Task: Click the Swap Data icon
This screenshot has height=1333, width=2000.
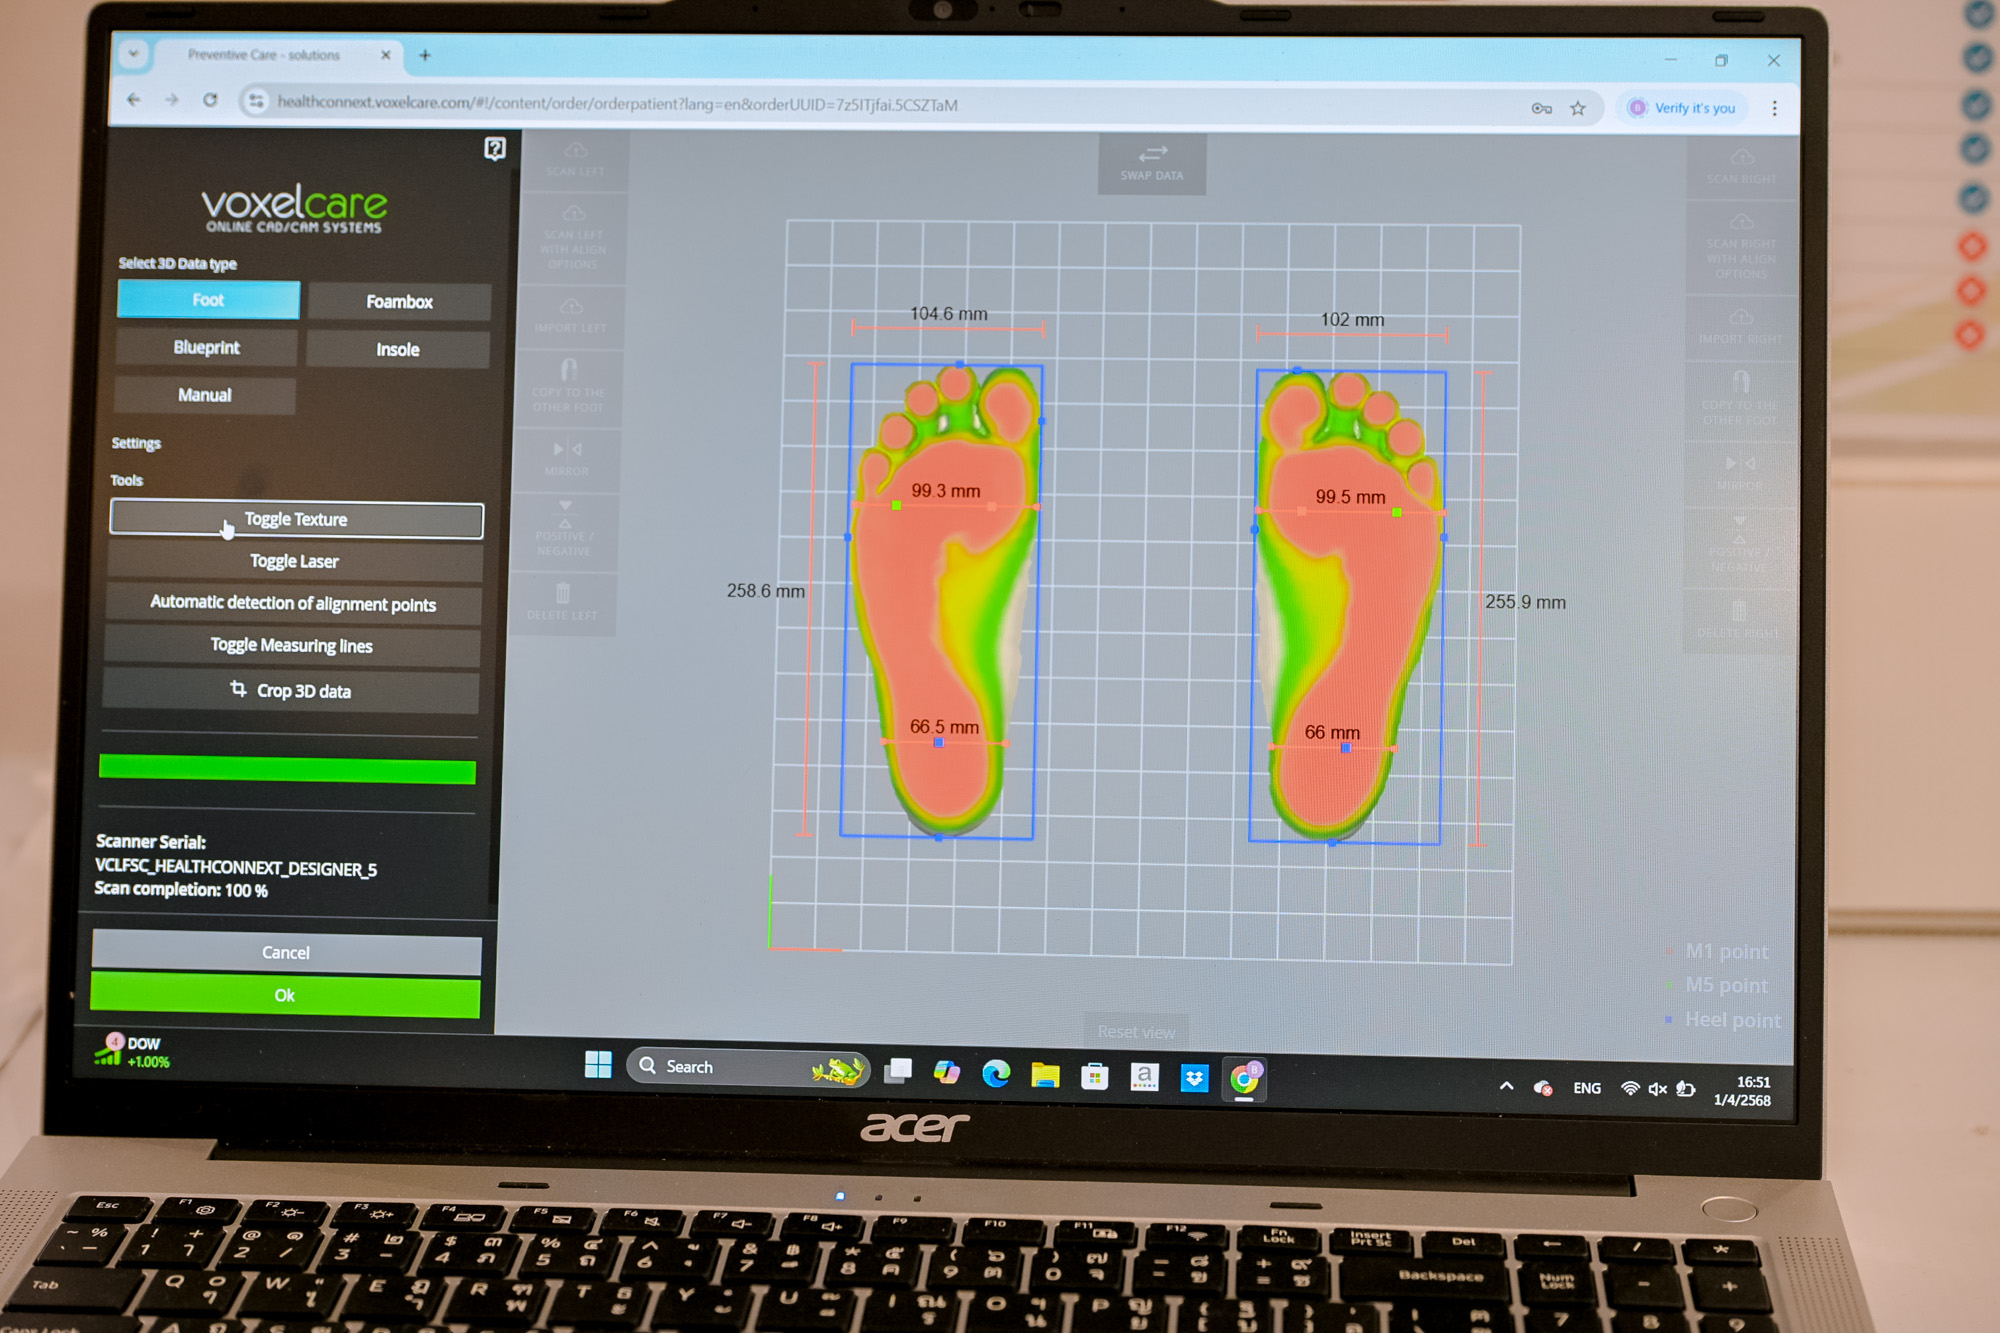Action: (x=1152, y=155)
